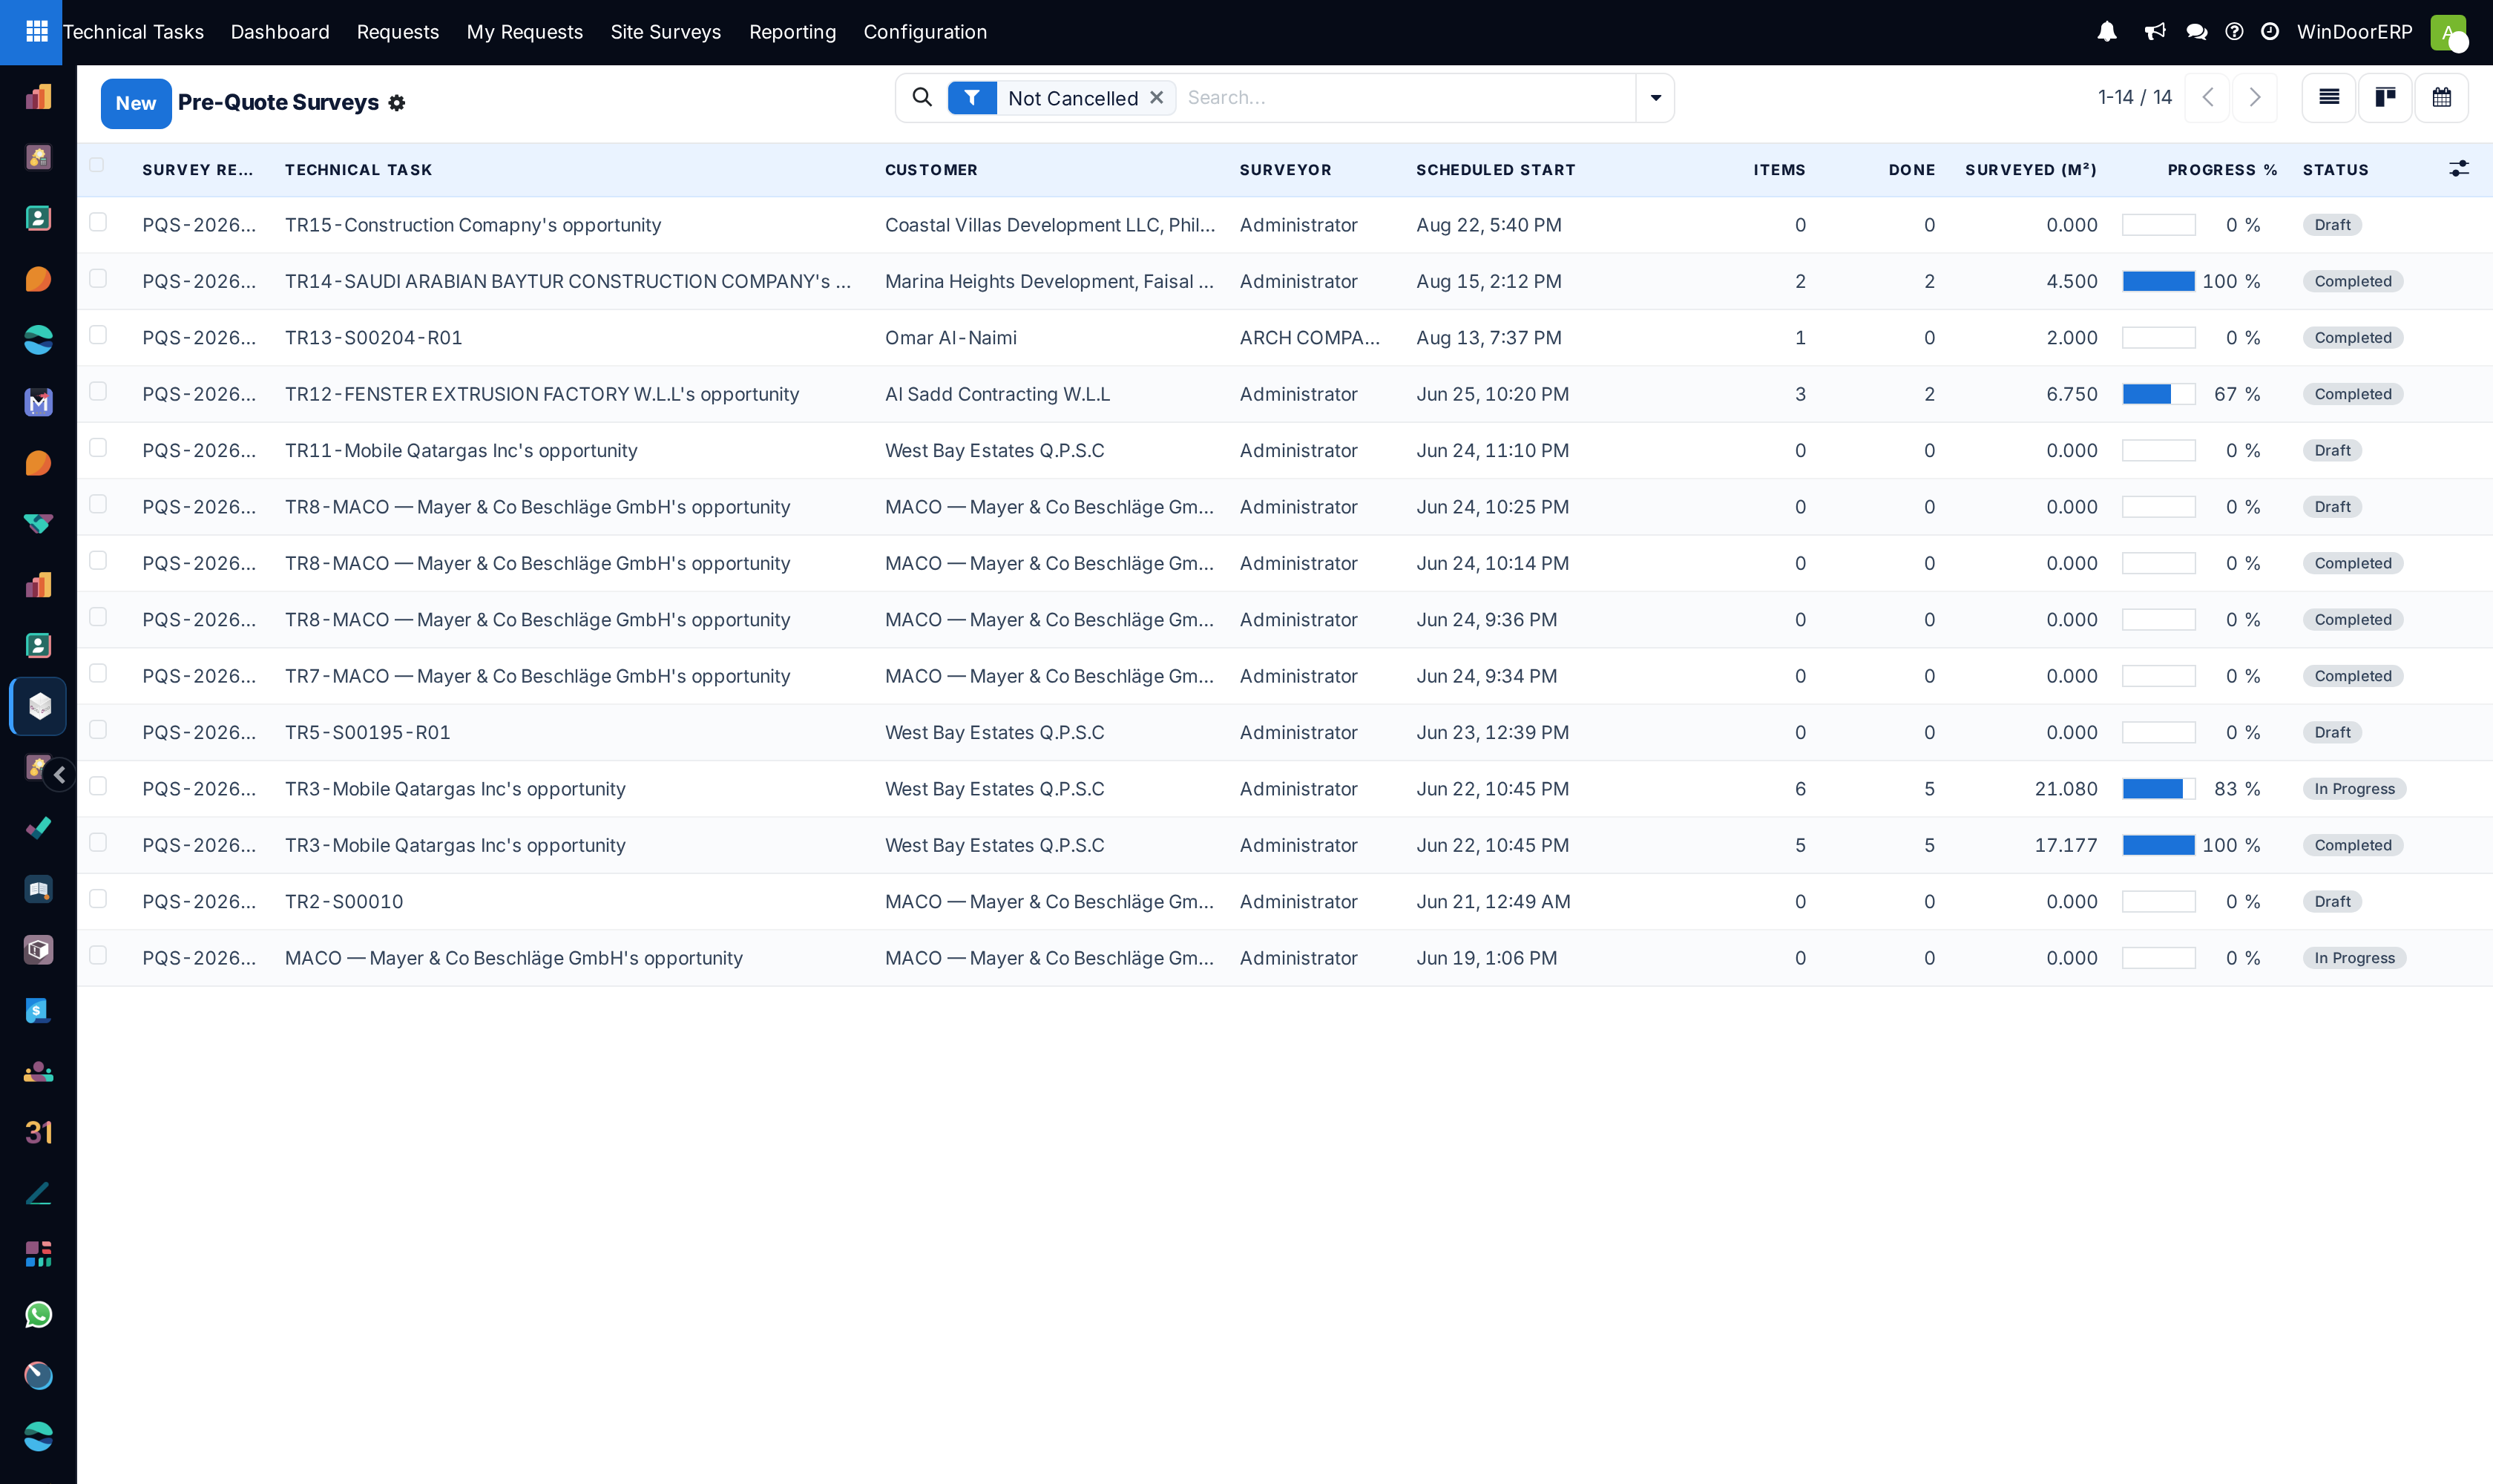Select the TR13-S00204-R01 row checkbox

(x=98, y=335)
